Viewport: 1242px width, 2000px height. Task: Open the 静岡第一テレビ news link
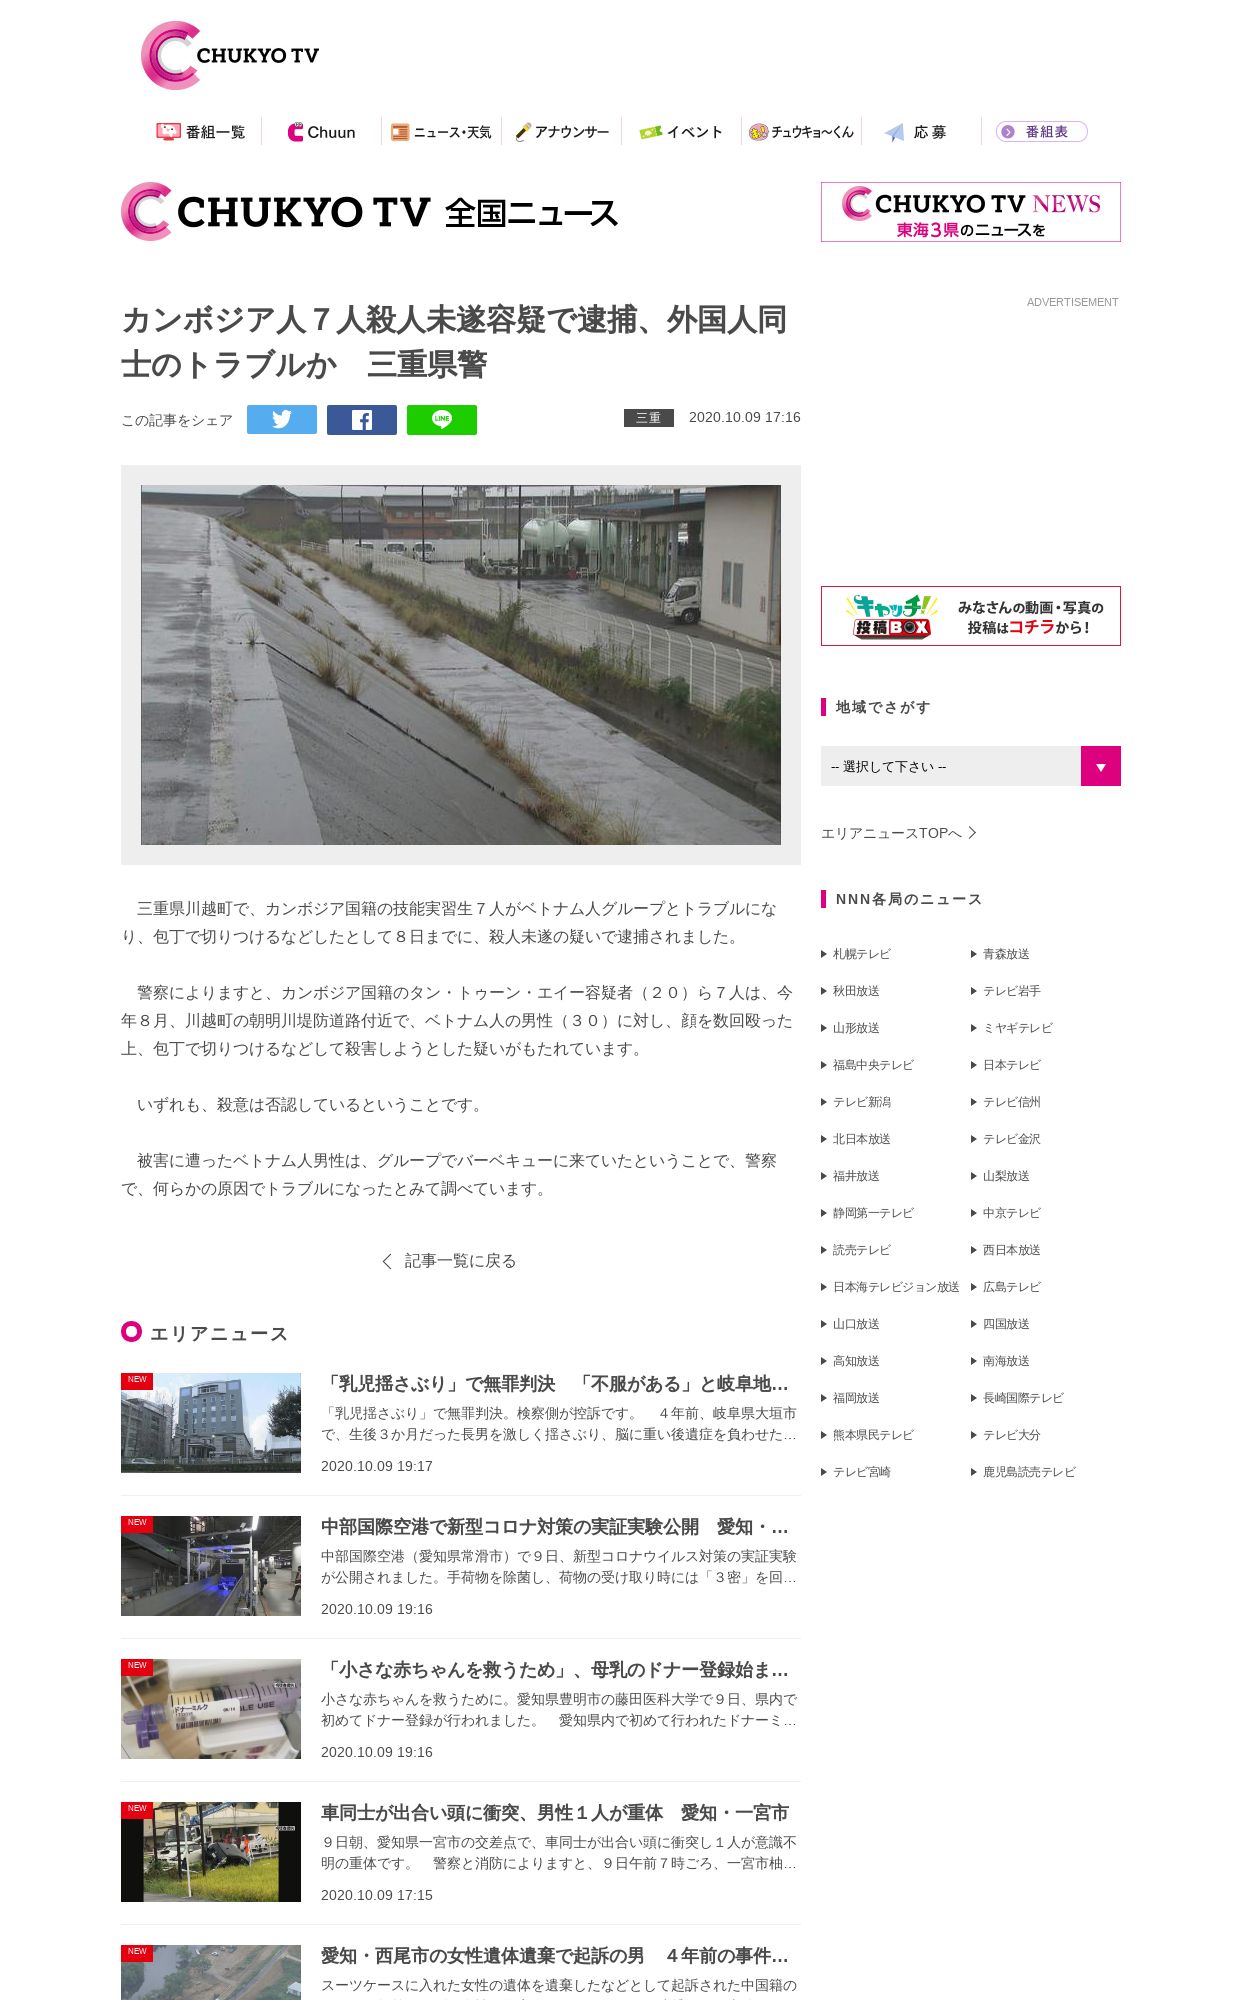click(868, 1213)
